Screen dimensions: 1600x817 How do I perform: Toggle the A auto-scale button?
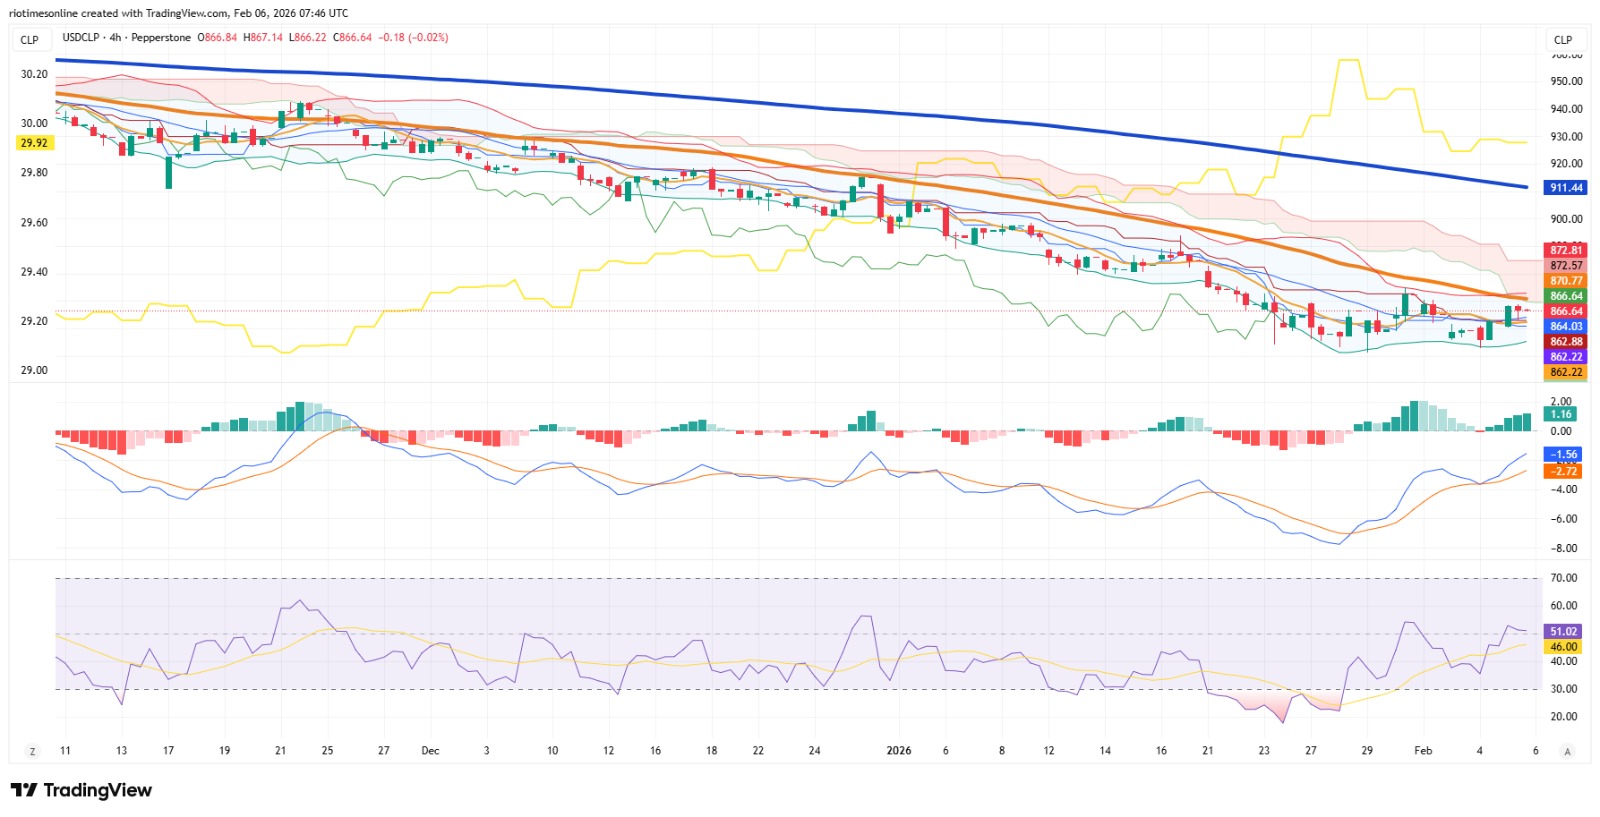[x=1567, y=751]
